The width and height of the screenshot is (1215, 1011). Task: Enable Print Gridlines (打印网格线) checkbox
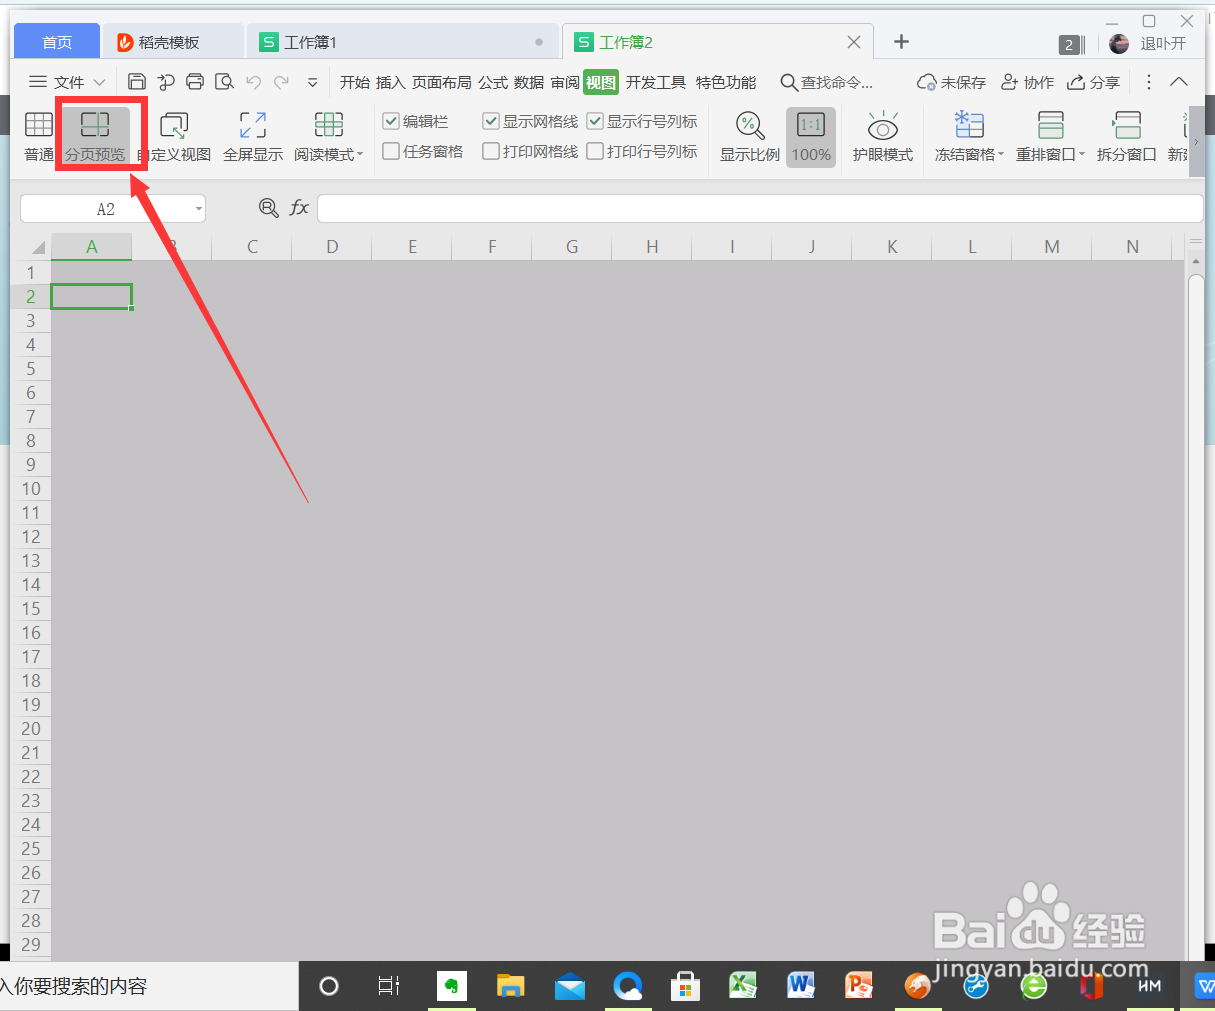tap(491, 151)
